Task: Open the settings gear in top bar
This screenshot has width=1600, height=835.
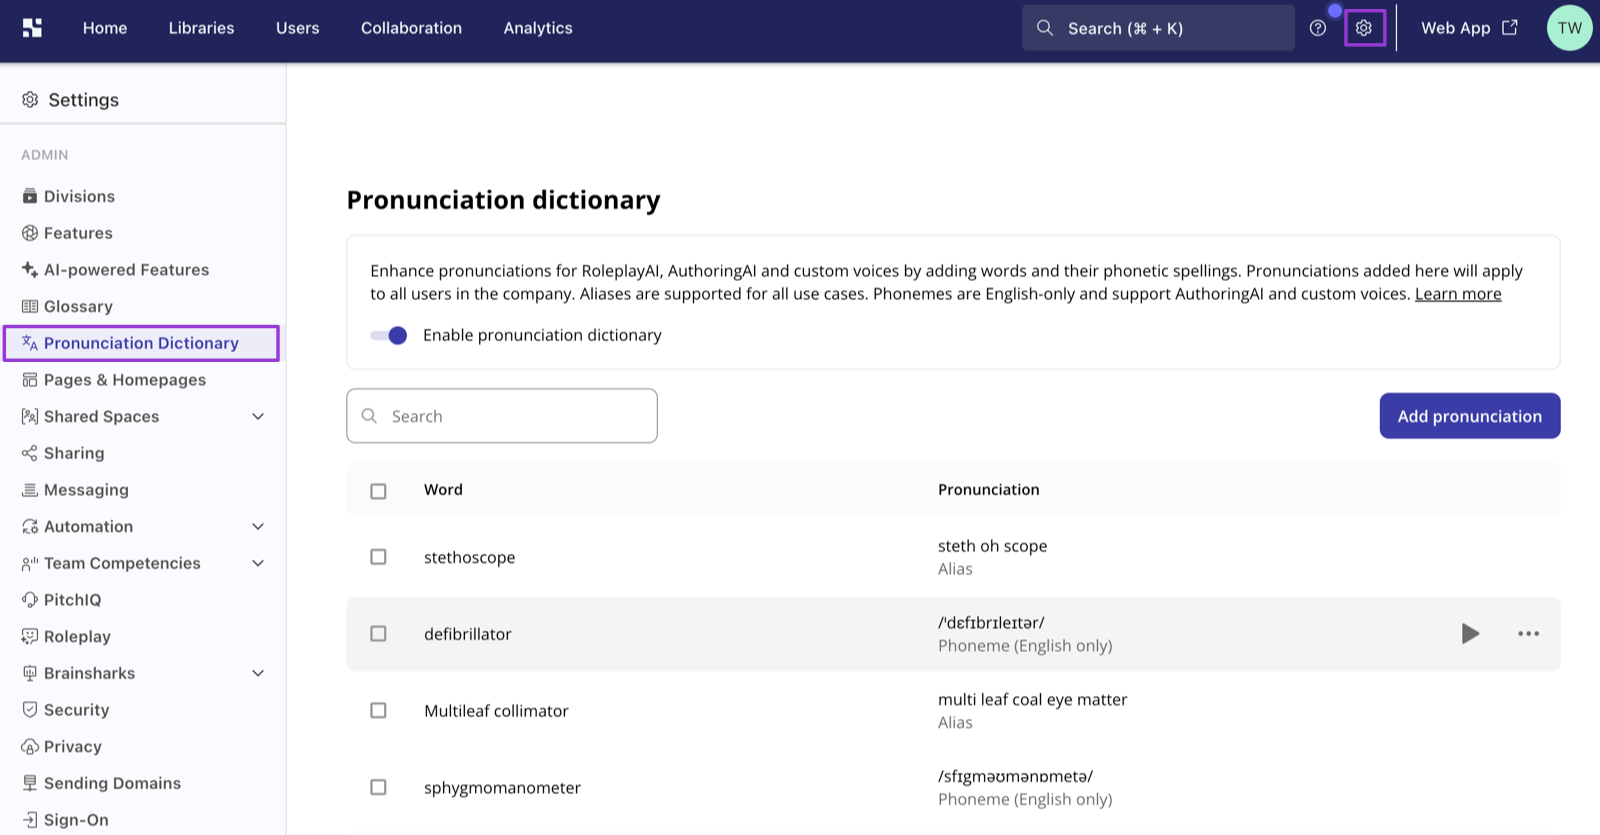Action: point(1364,28)
